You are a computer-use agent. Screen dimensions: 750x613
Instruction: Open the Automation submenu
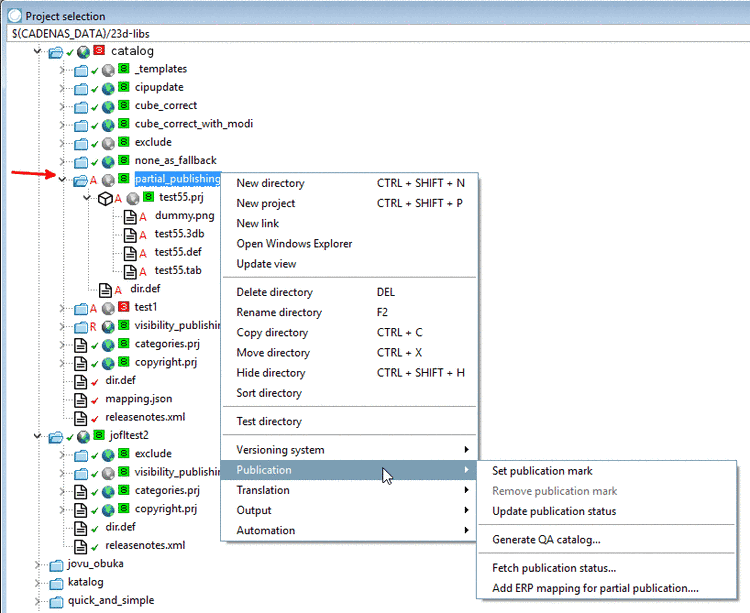tap(349, 530)
